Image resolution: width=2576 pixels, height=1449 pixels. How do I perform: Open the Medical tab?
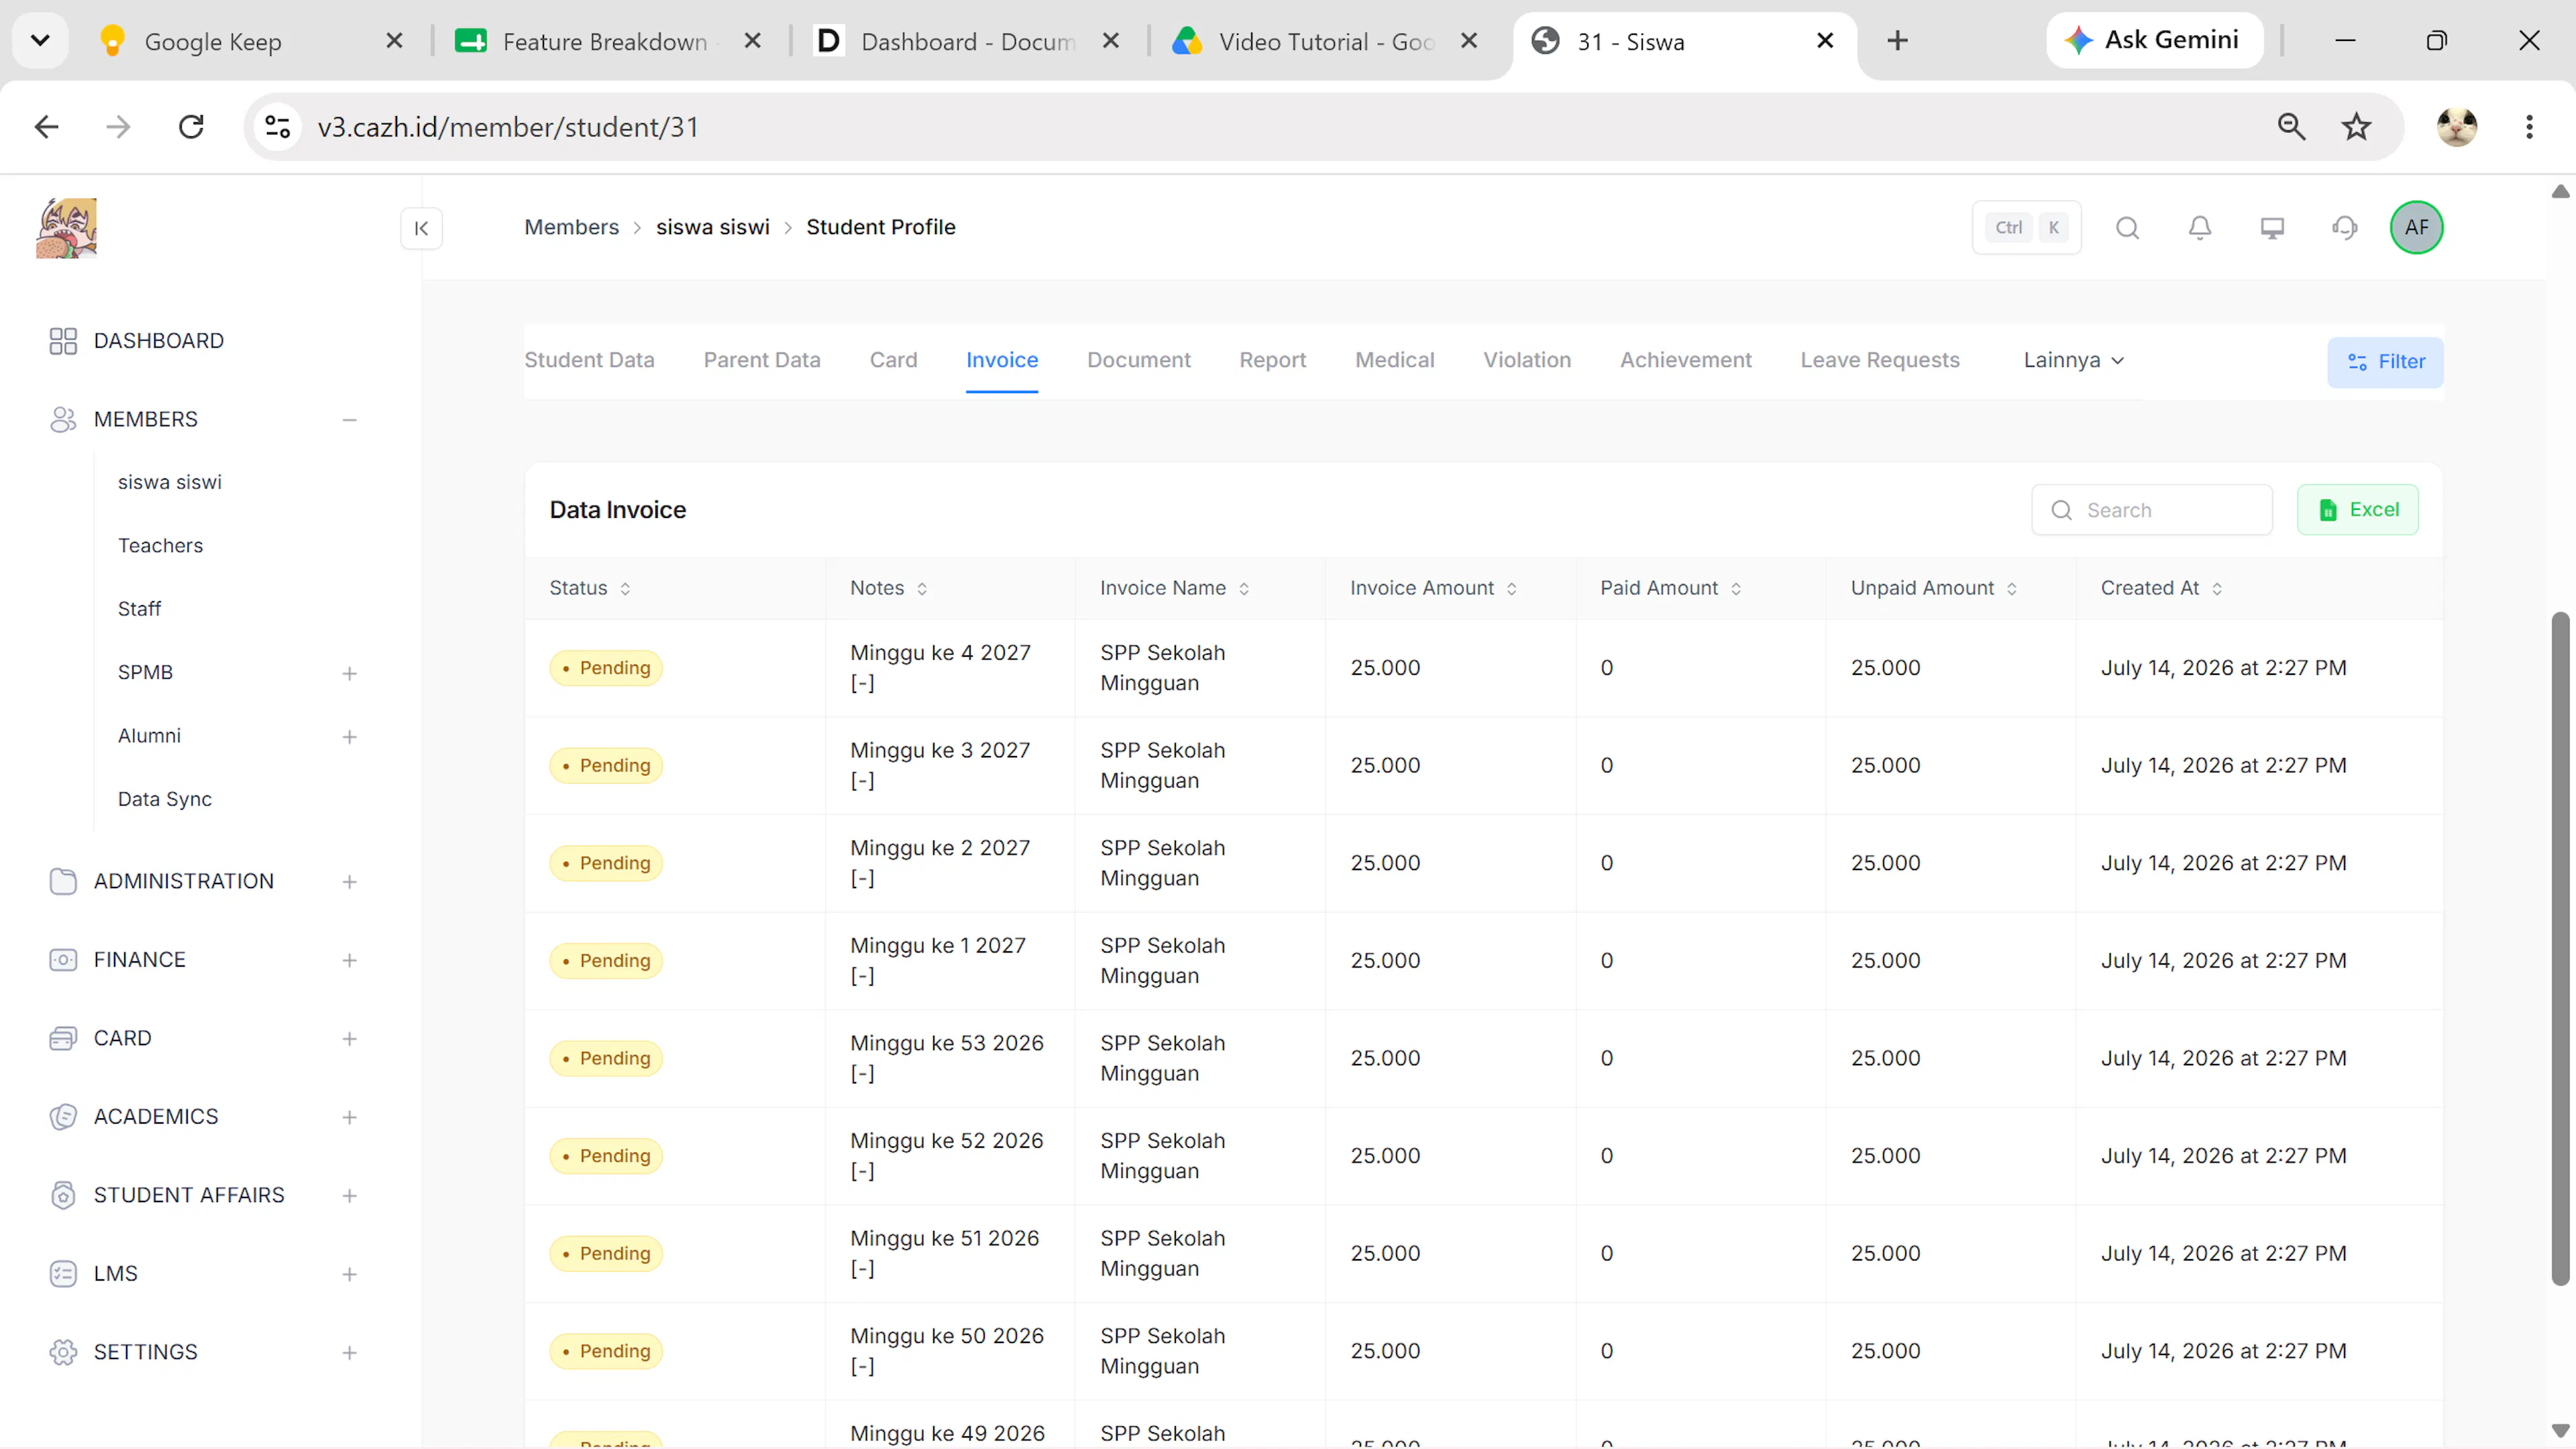(x=1394, y=360)
